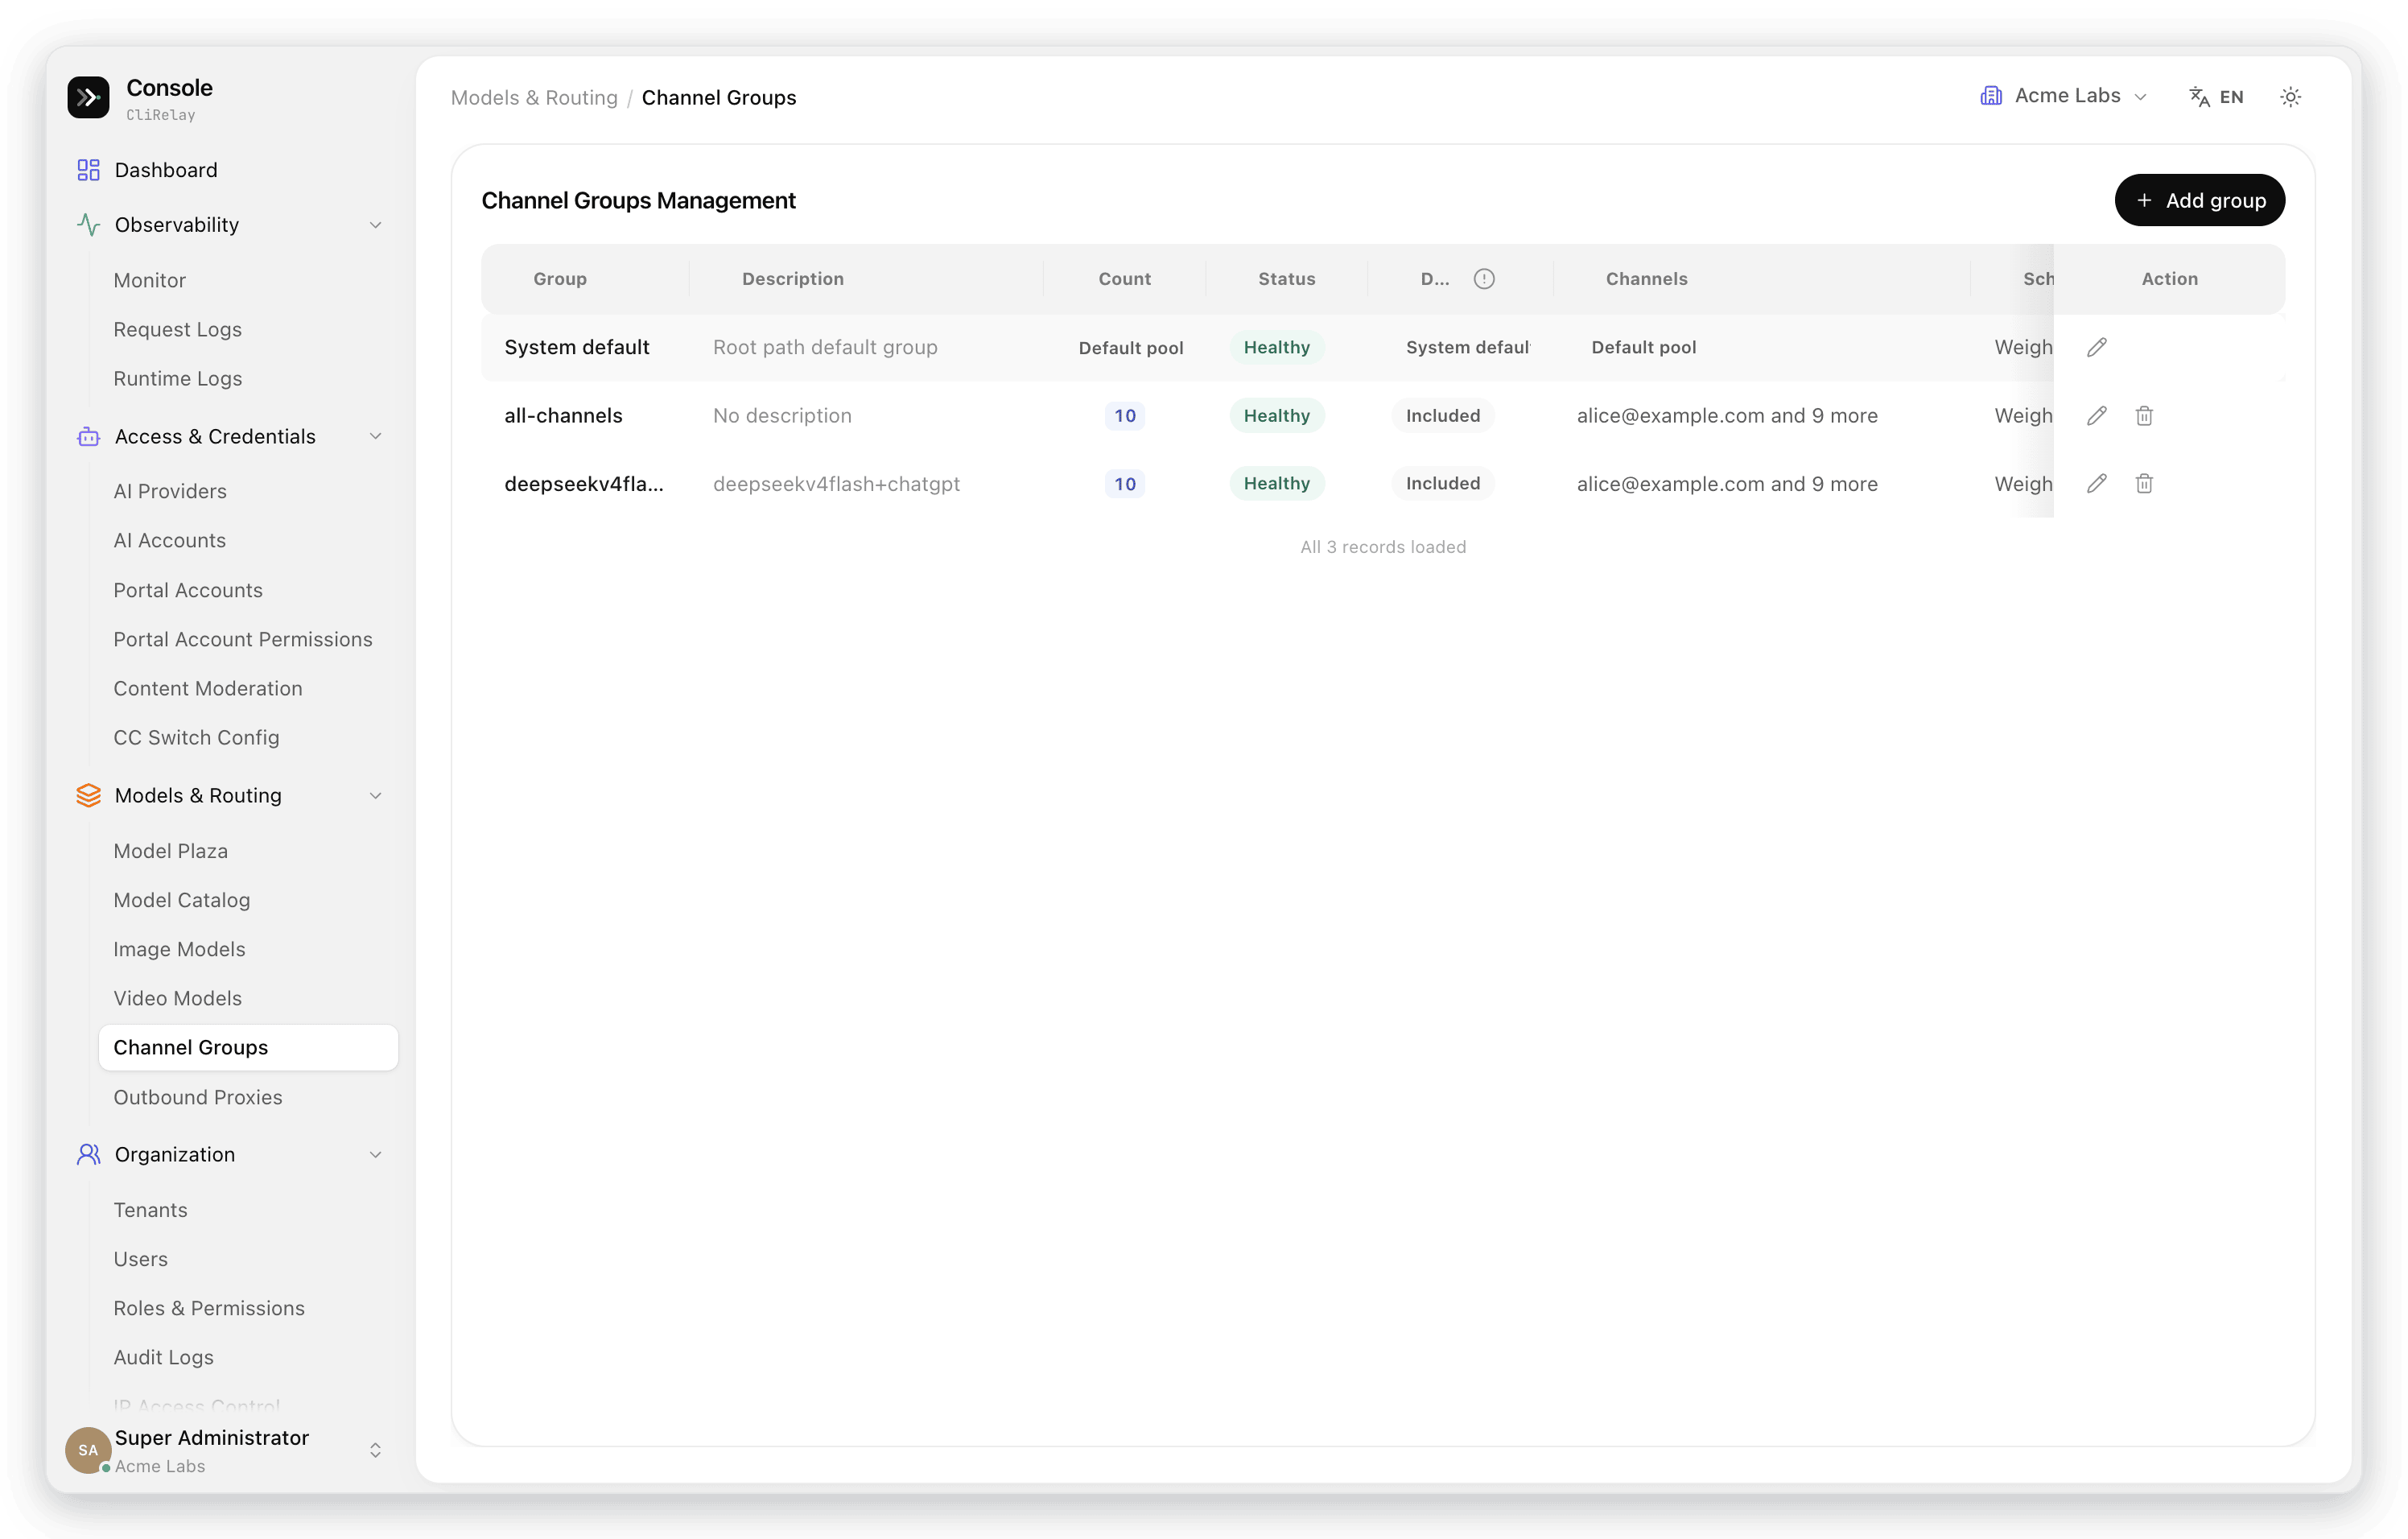Open the Monitor page
This screenshot has width=2408, height=1539.
pyautogui.click(x=149, y=281)
